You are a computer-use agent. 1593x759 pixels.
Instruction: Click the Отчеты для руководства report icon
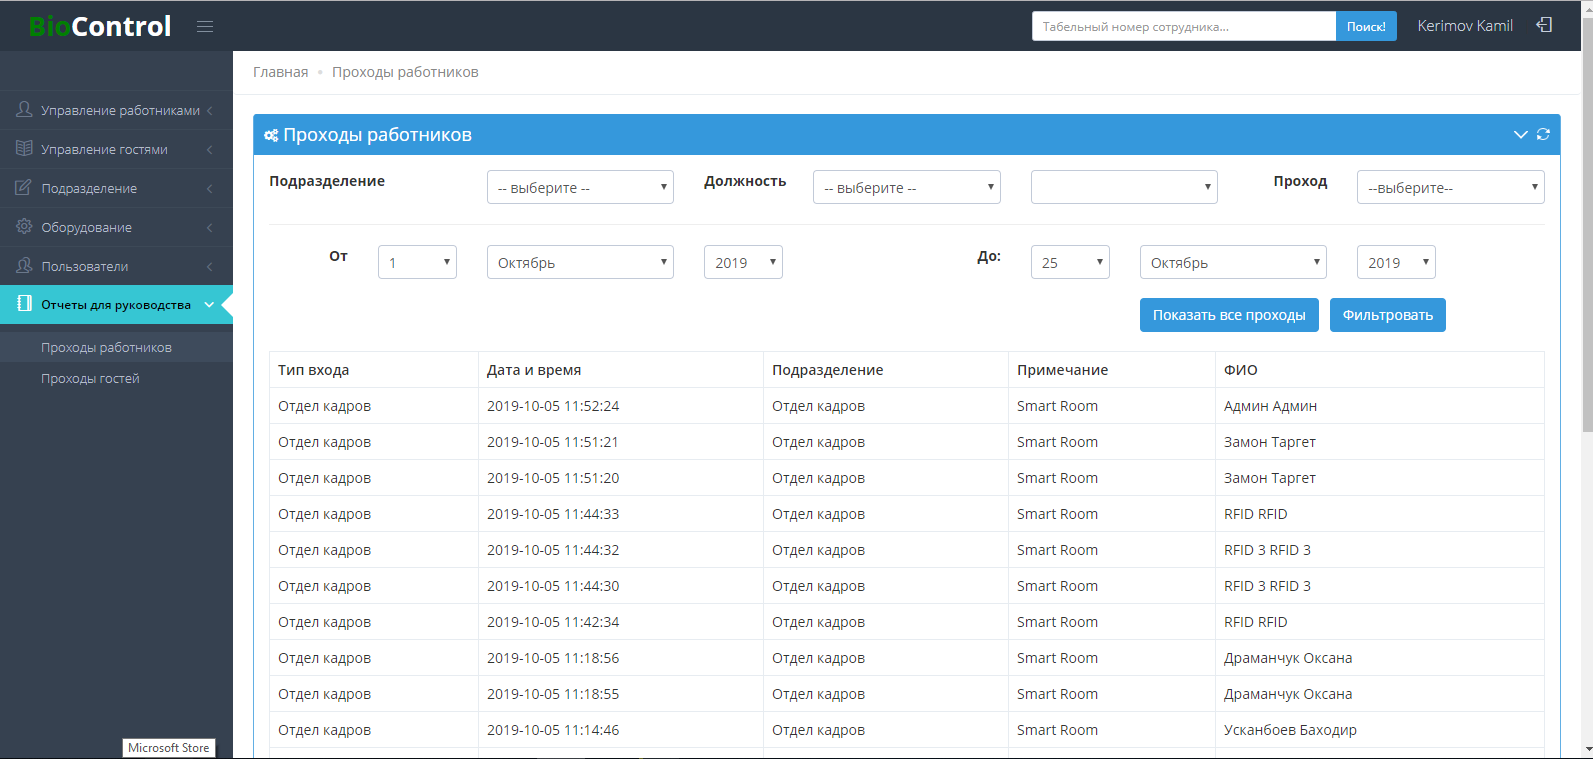(x=24, y=304)
